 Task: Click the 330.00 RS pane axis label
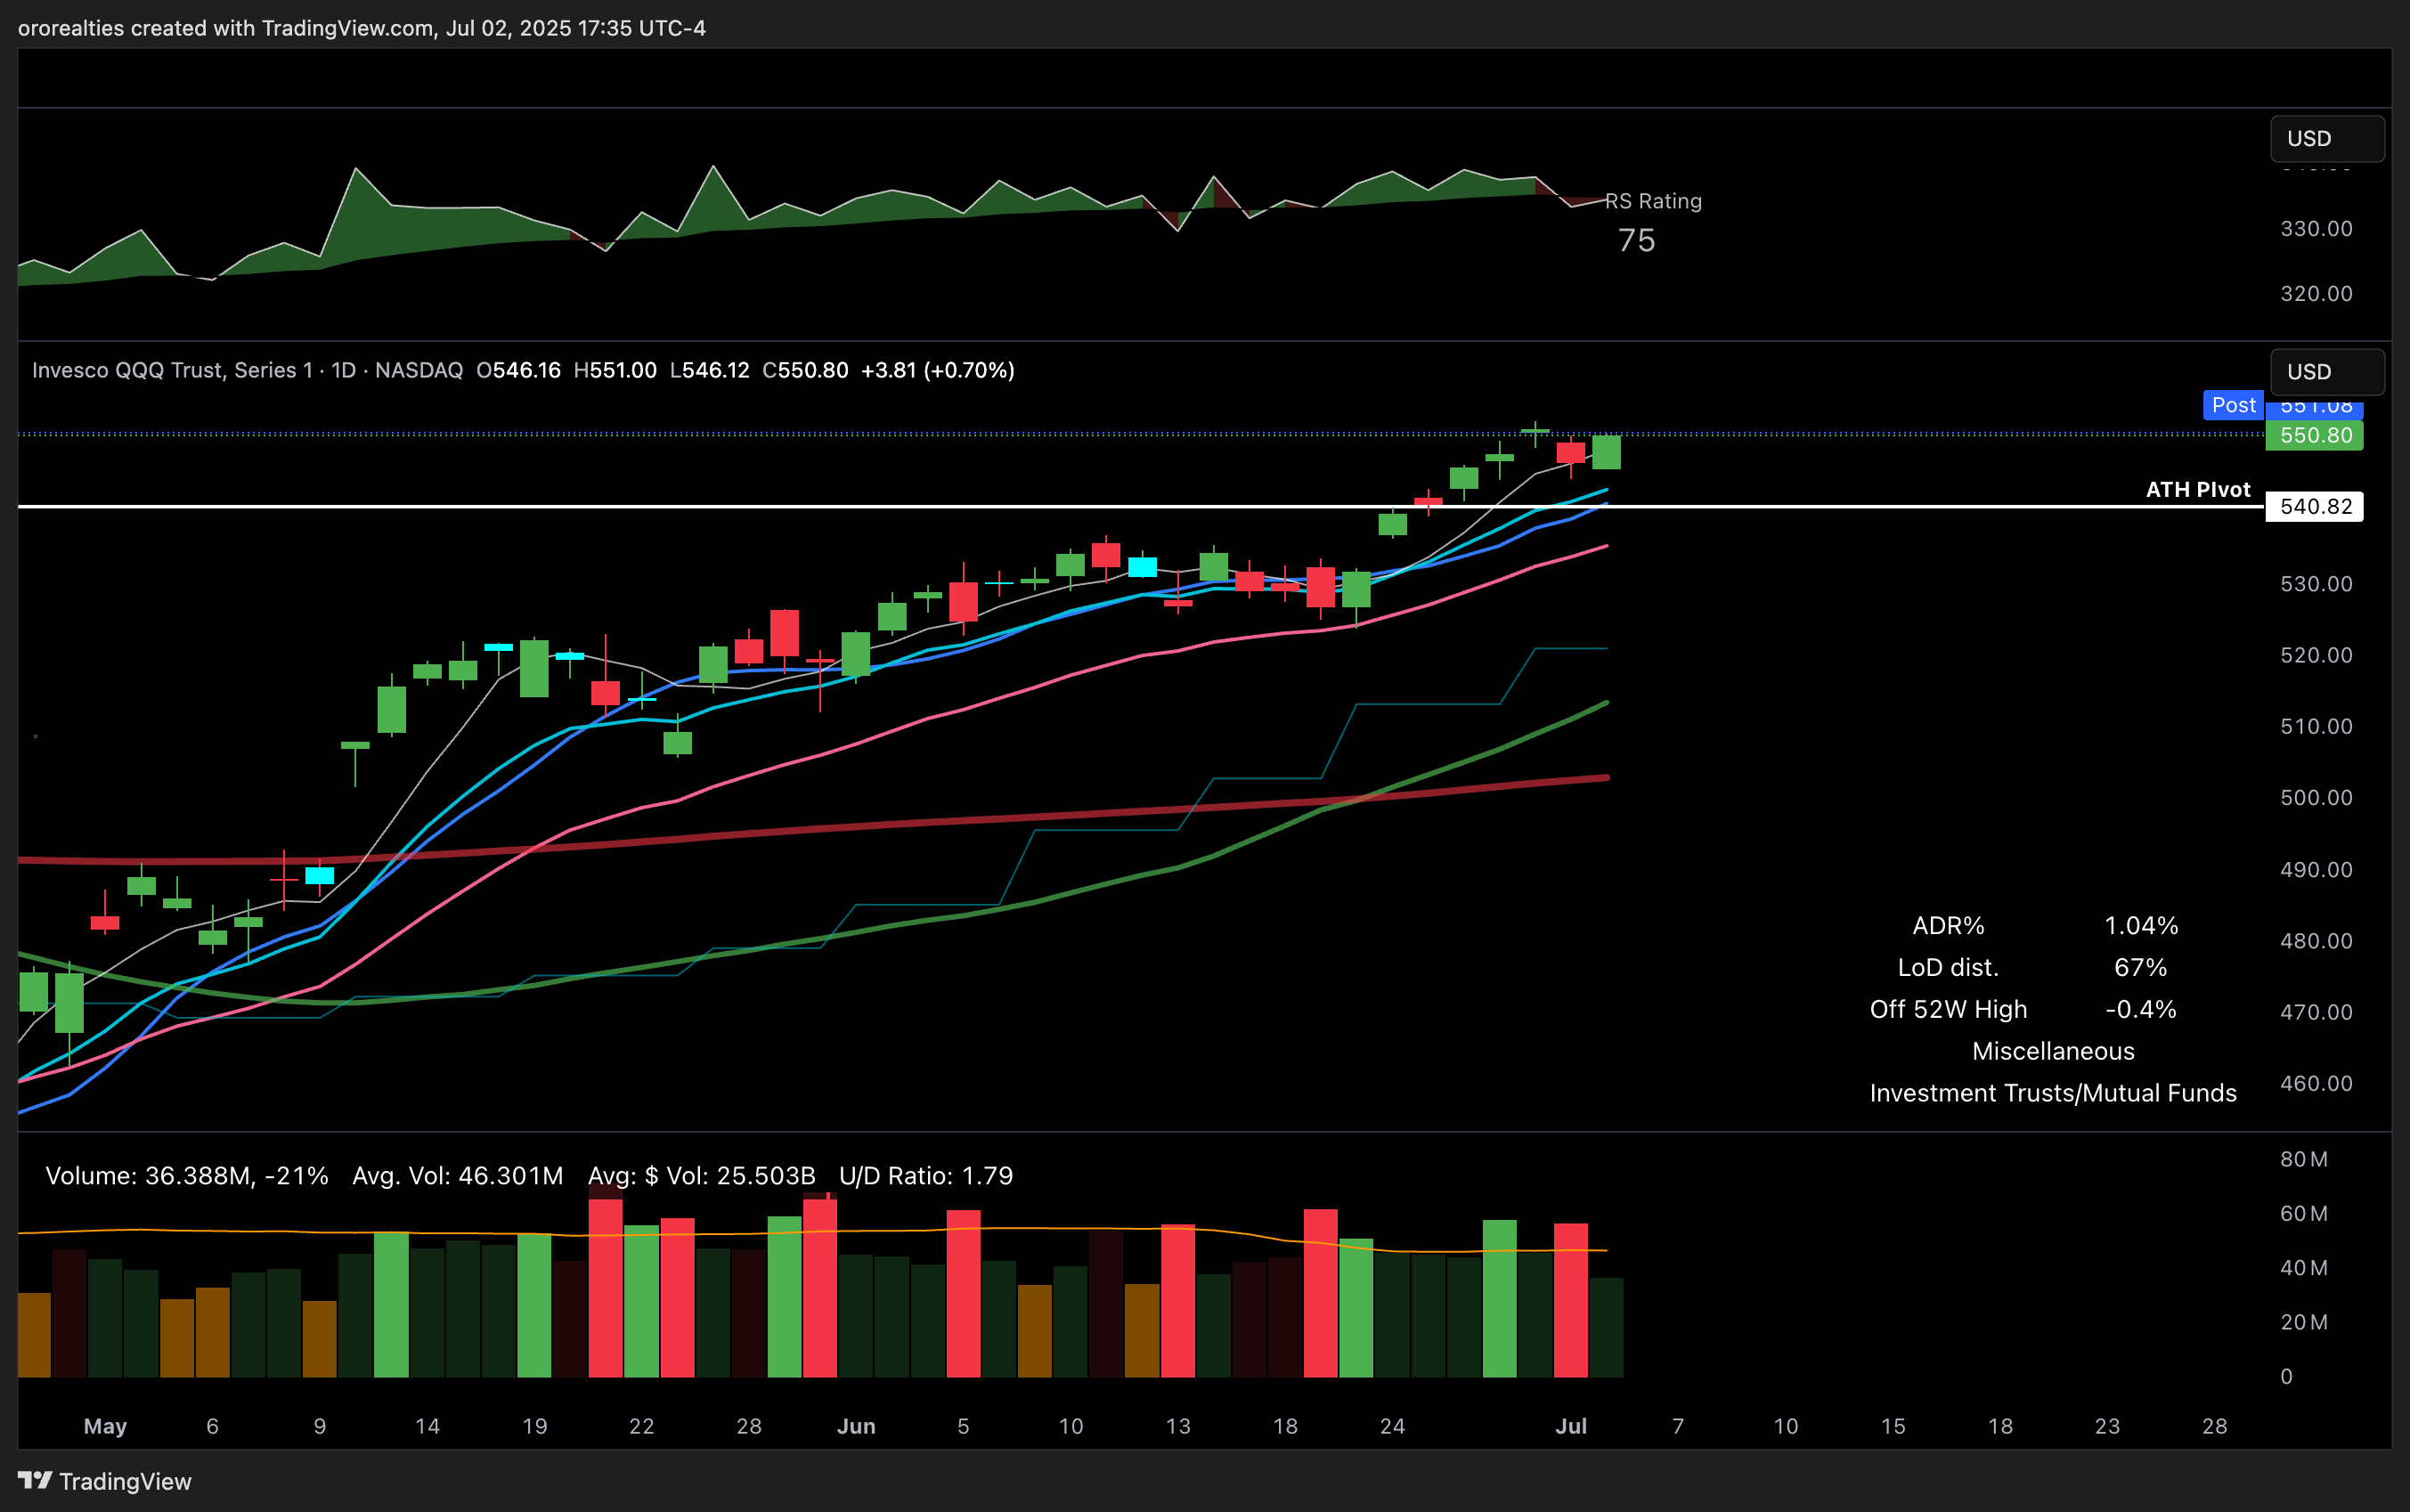(x=2316, y=229)
